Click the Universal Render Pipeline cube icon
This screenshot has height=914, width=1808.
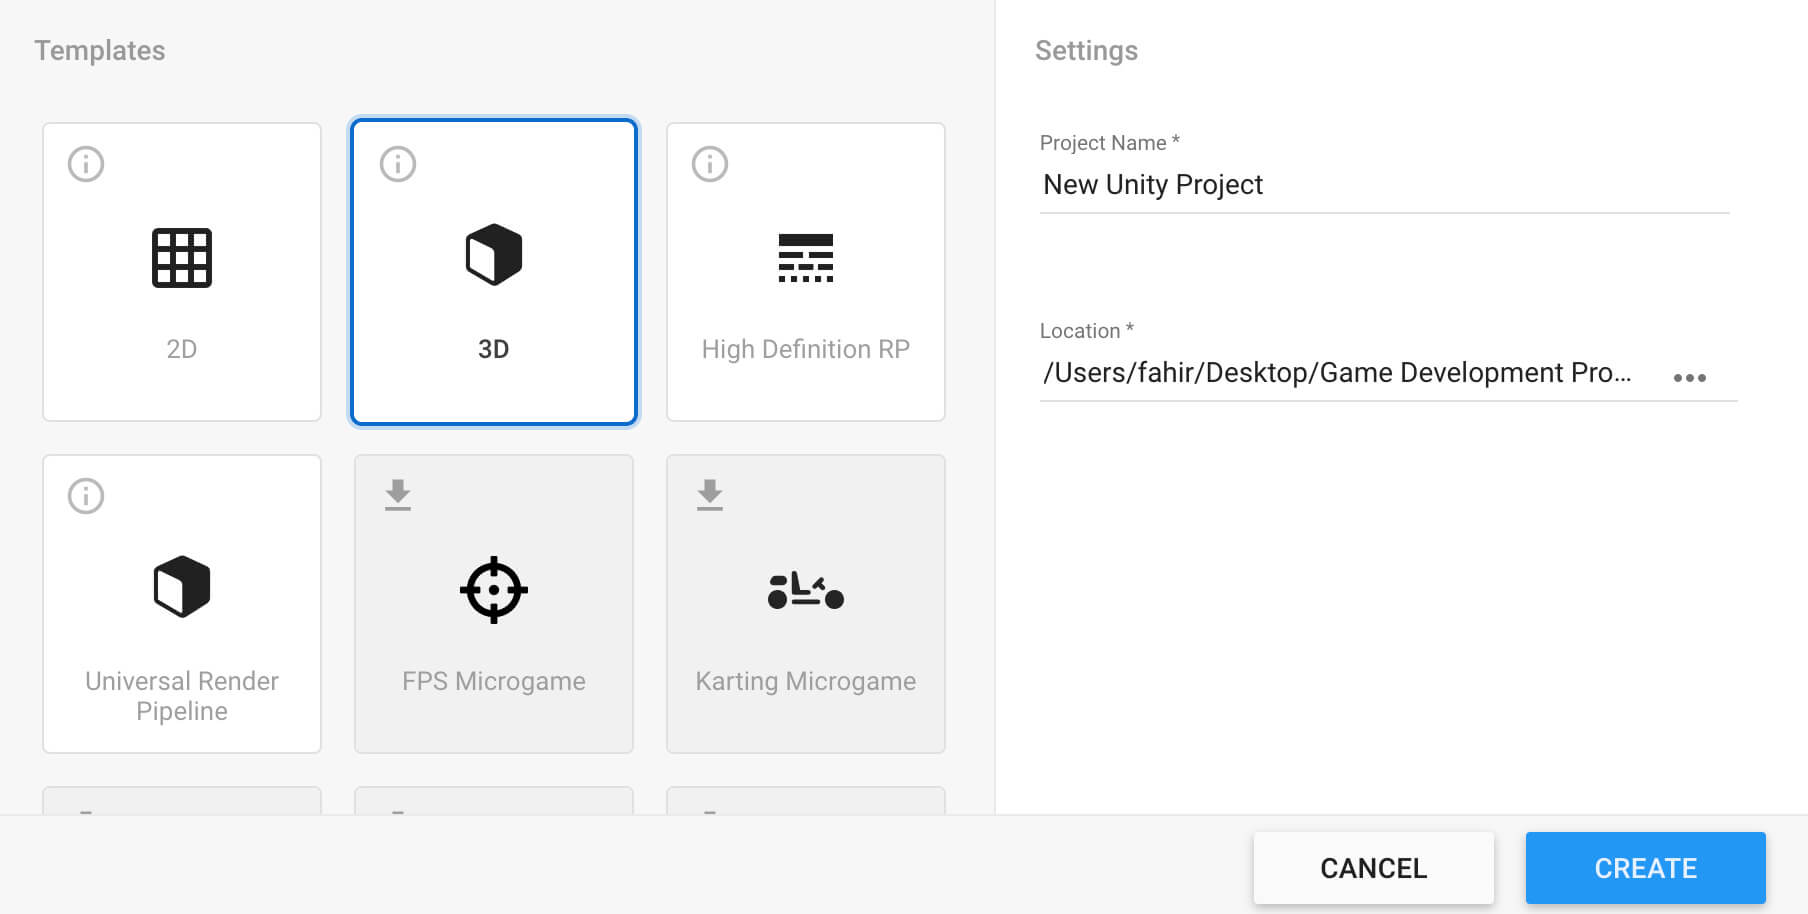point(182,586)
